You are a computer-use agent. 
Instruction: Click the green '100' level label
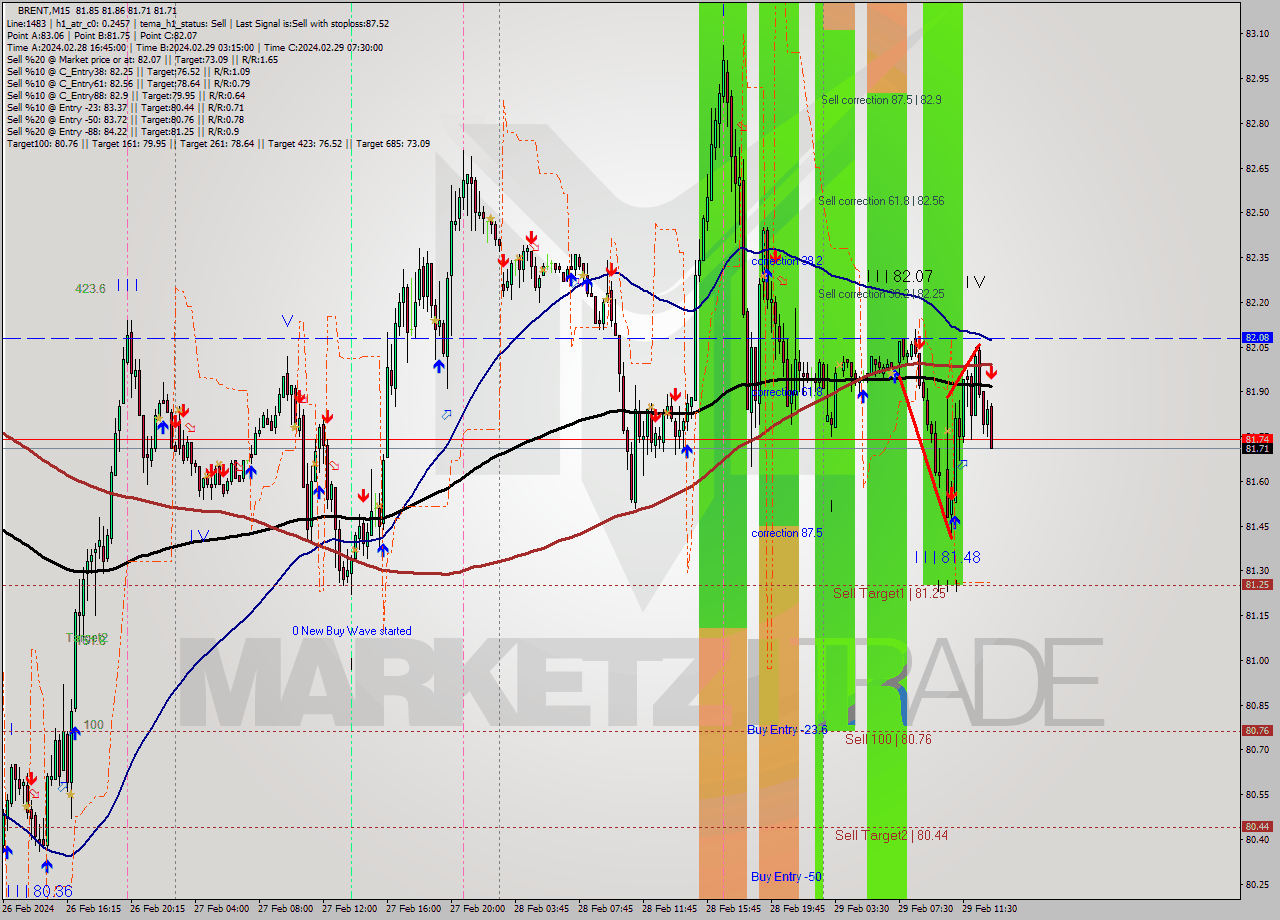pos(93,725)
